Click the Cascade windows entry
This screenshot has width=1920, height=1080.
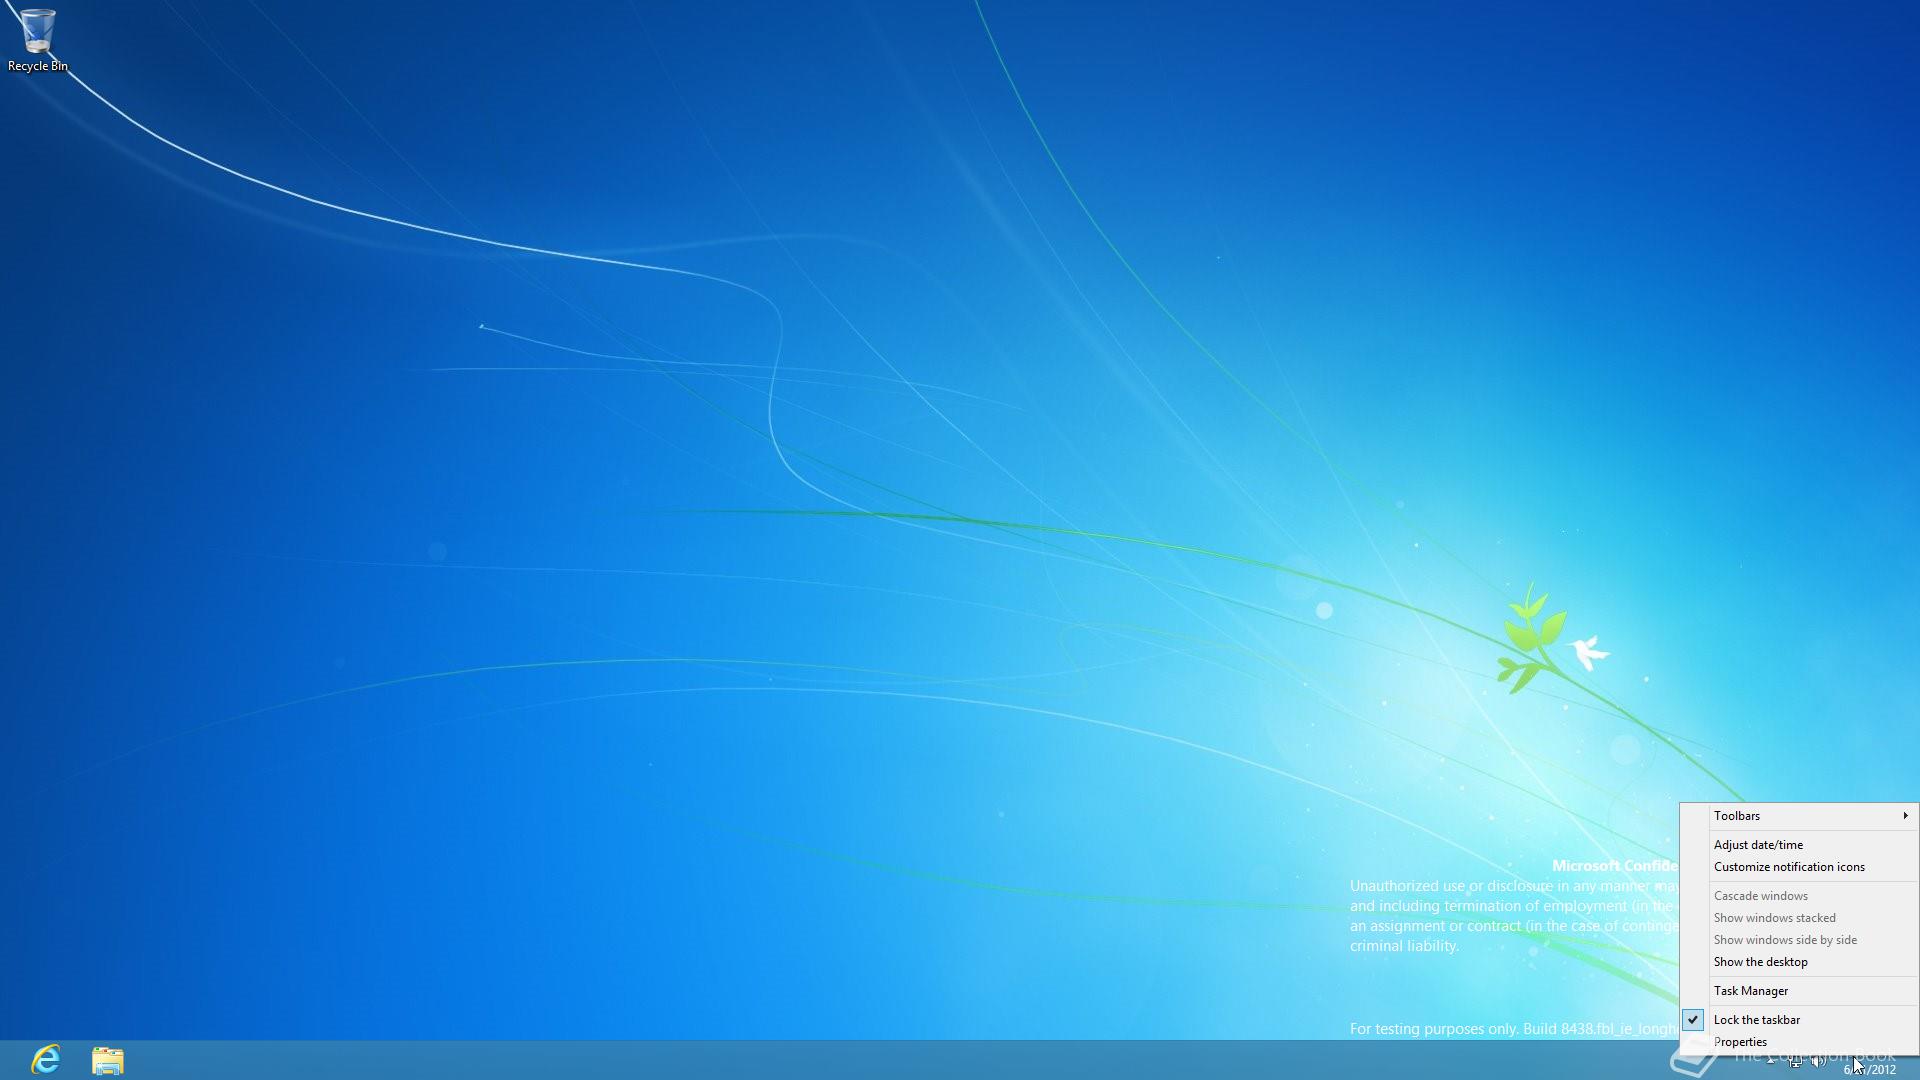click(x=1760, y=896)
